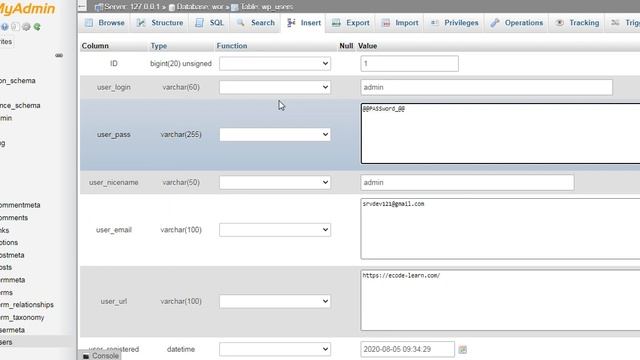
Task: Click the database icon in breadcrumb
Action: (x=172, y=7)
